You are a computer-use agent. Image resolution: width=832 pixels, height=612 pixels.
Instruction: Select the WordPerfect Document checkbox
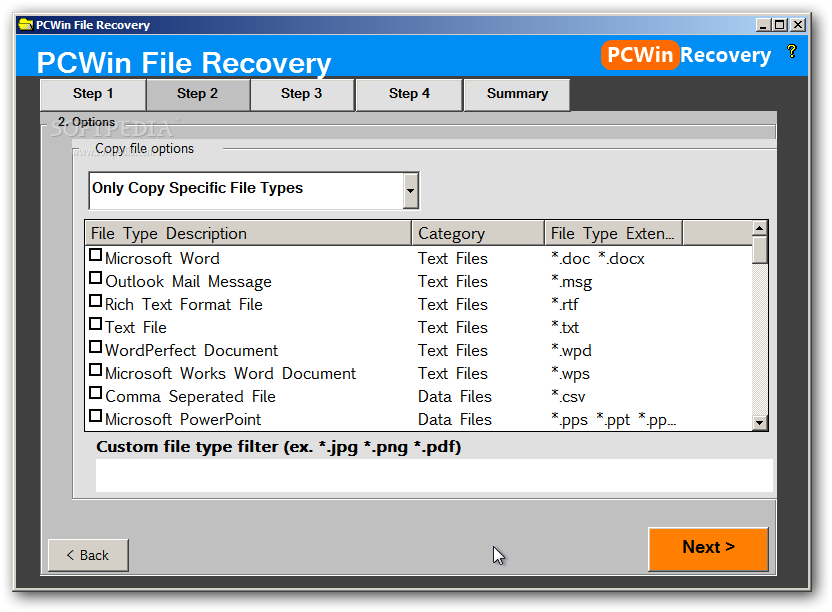click(x=96, y=347)
